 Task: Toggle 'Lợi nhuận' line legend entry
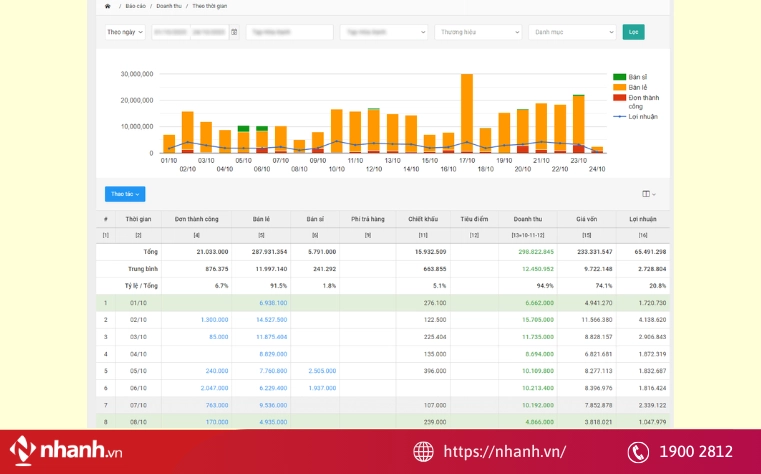pyautogui.click(x=636, y=117)
